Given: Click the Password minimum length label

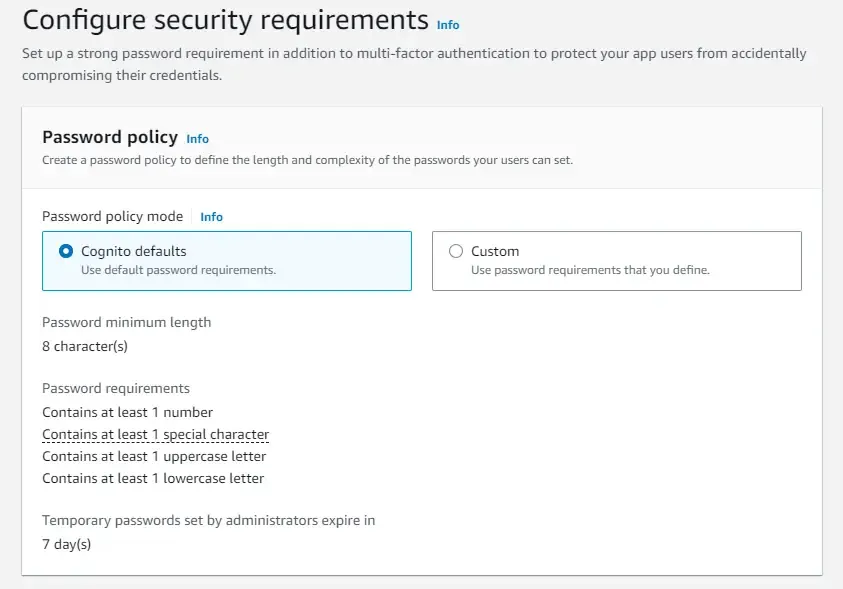Looking at the screenshot, I should tap(126, 322).
